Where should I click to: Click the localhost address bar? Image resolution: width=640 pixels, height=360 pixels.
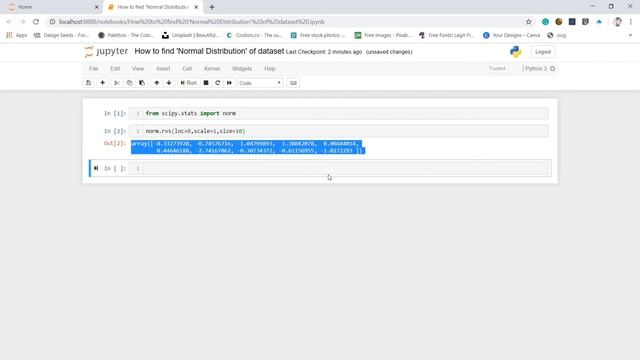click(x=286, y=22)
